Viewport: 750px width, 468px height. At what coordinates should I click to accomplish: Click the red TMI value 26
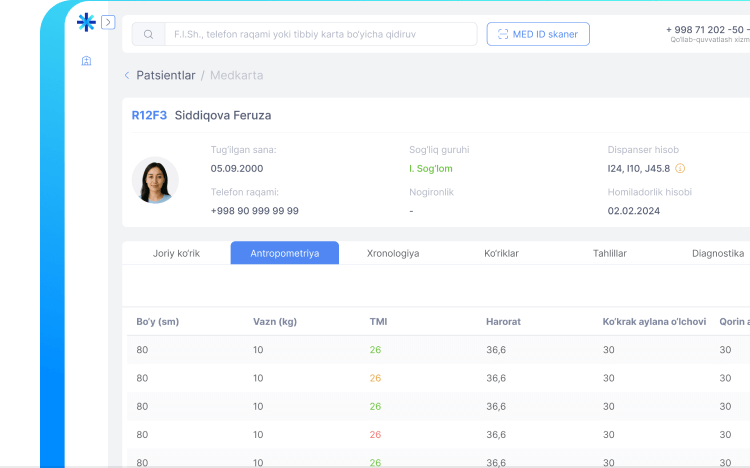click(375, 435)
